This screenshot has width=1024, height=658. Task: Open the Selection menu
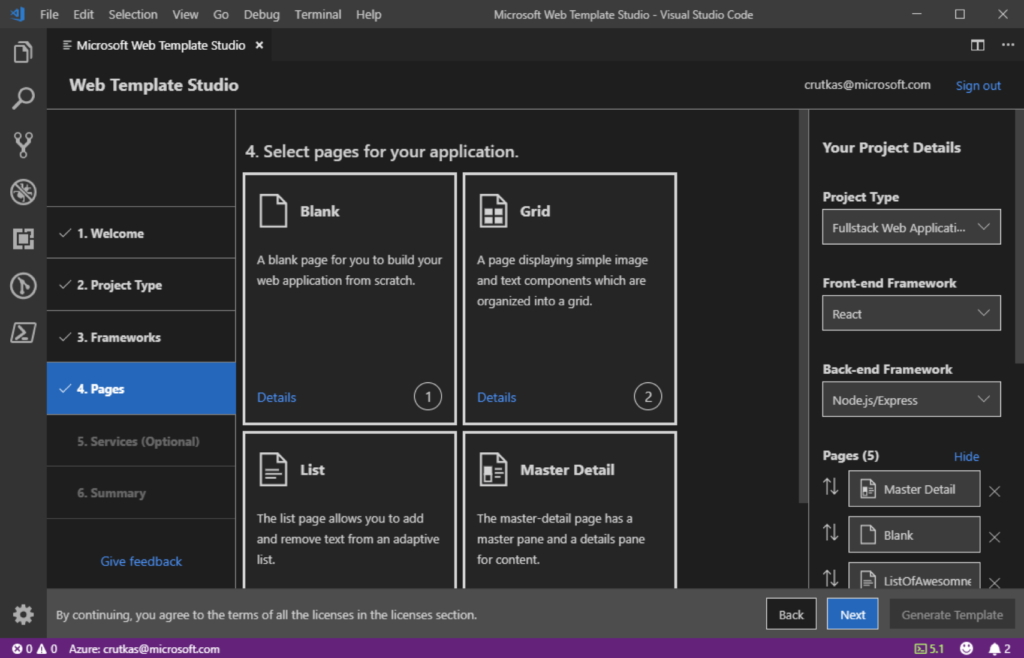coord(133,14)
